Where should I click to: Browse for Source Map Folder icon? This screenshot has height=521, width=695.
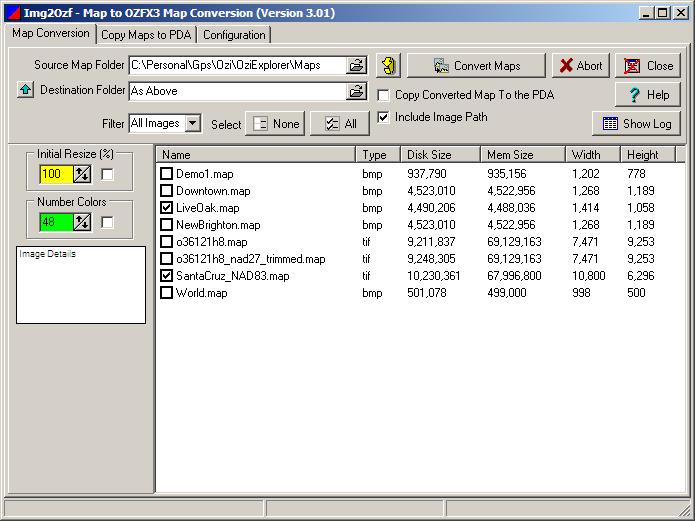coord(356,66)
